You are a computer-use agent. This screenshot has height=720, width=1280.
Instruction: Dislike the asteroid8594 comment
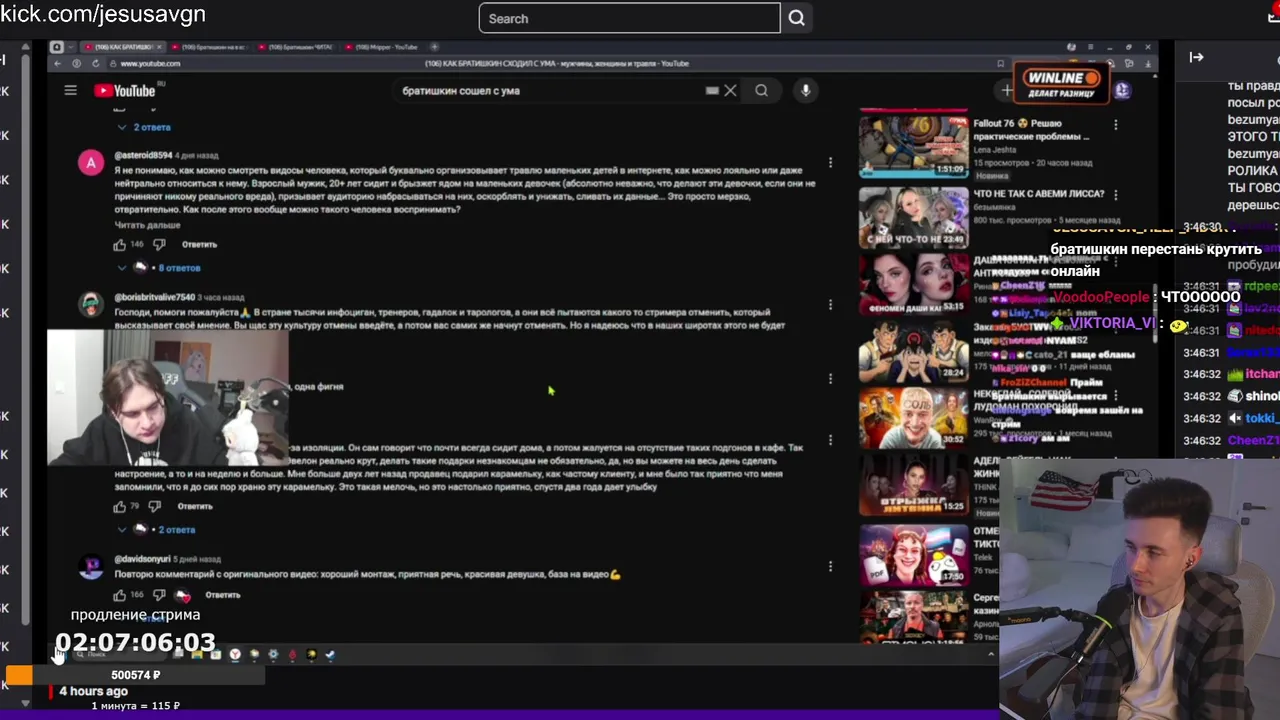pyautogui.click(x=158, y=244)
